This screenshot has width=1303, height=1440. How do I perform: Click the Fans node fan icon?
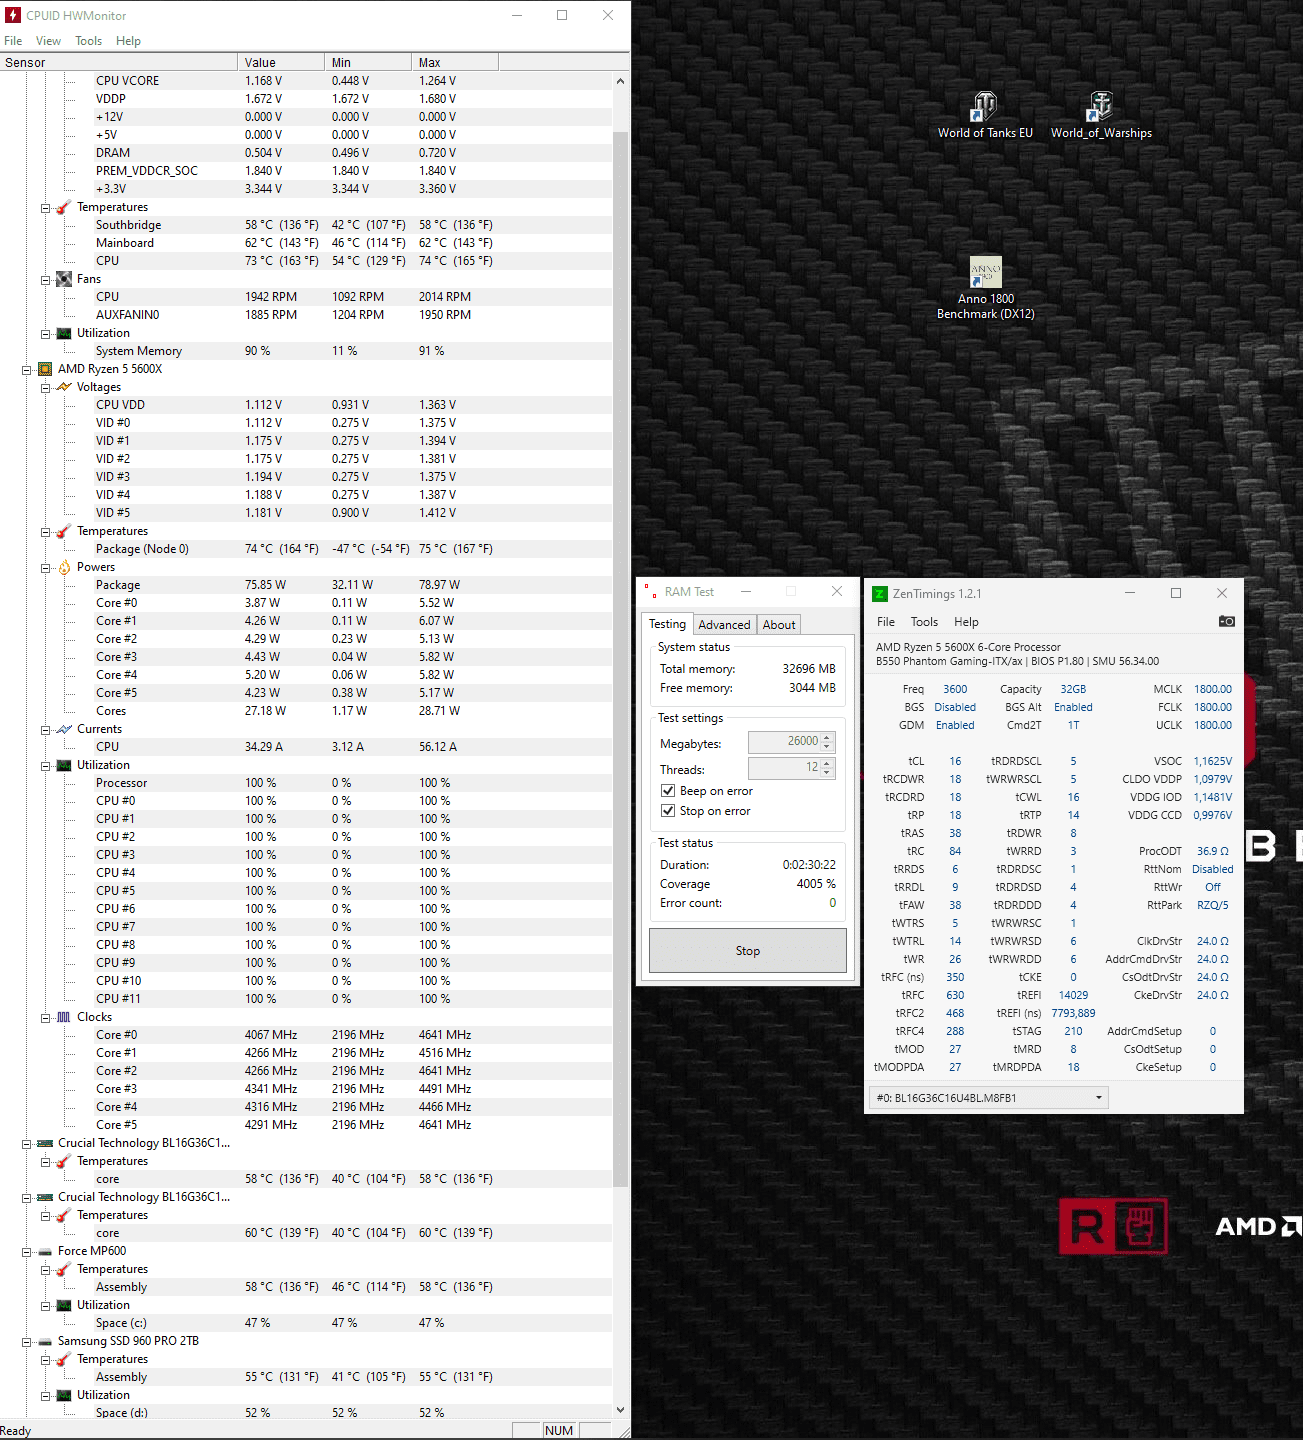point(64,279)
